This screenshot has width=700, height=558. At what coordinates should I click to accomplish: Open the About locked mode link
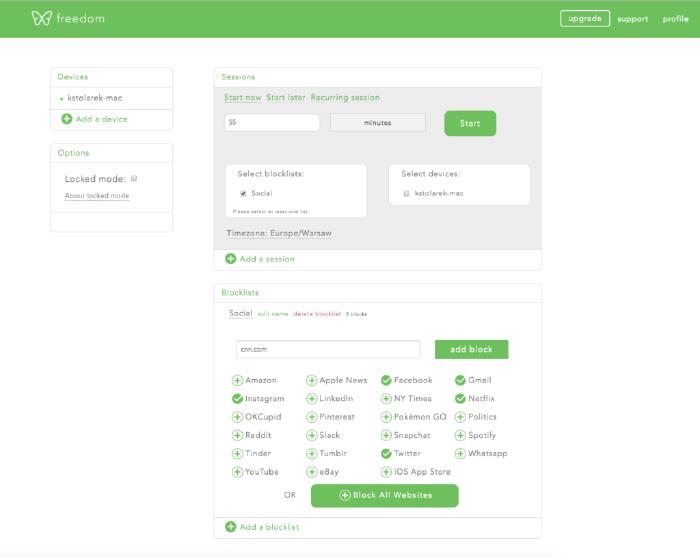tap(97, 196)
